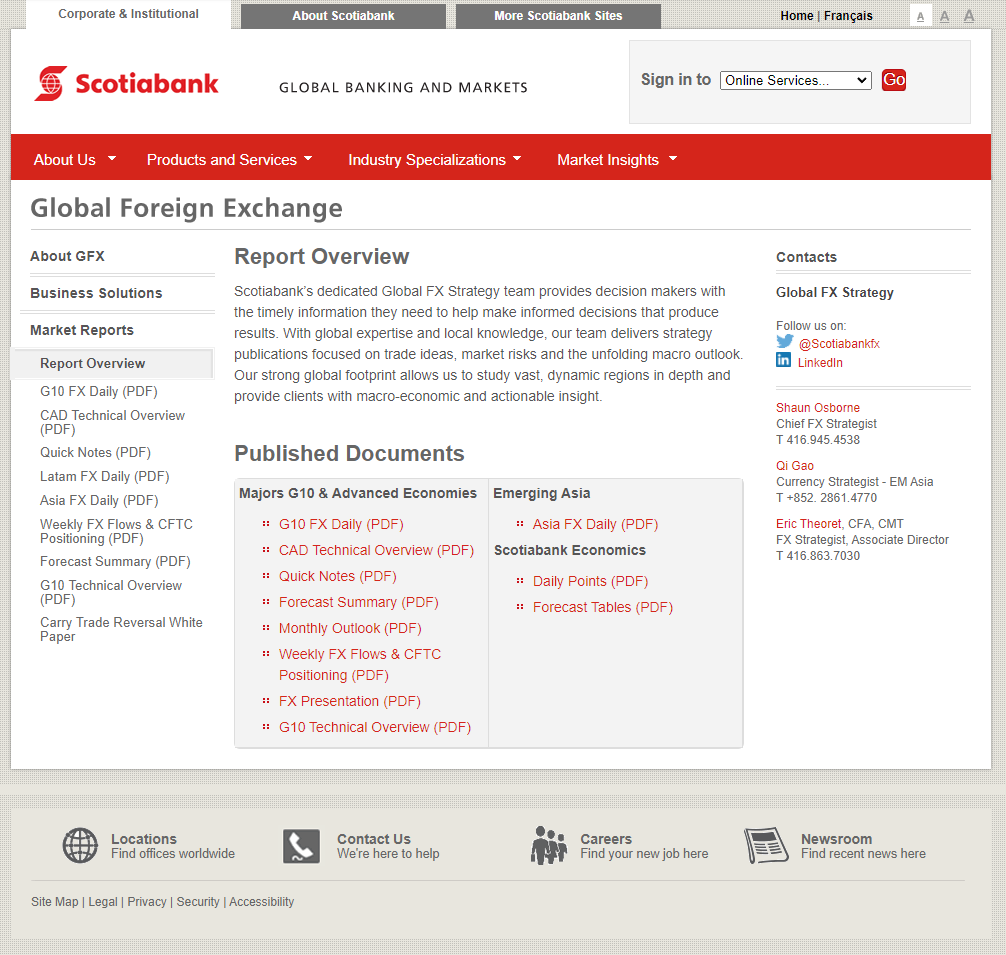Open Forecast Summary published document link
This screenshot has width=1006, height=955.
click(x=359, y=602)
